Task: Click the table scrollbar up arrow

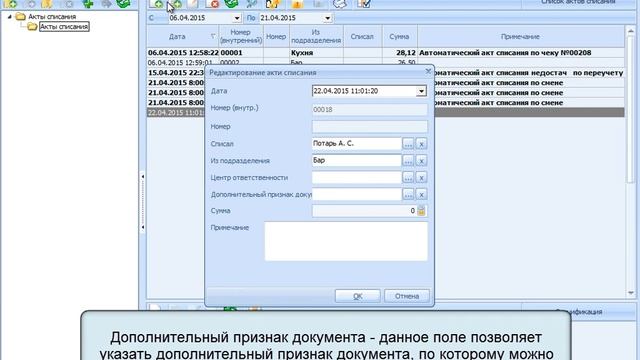Action: click(631, 31)
